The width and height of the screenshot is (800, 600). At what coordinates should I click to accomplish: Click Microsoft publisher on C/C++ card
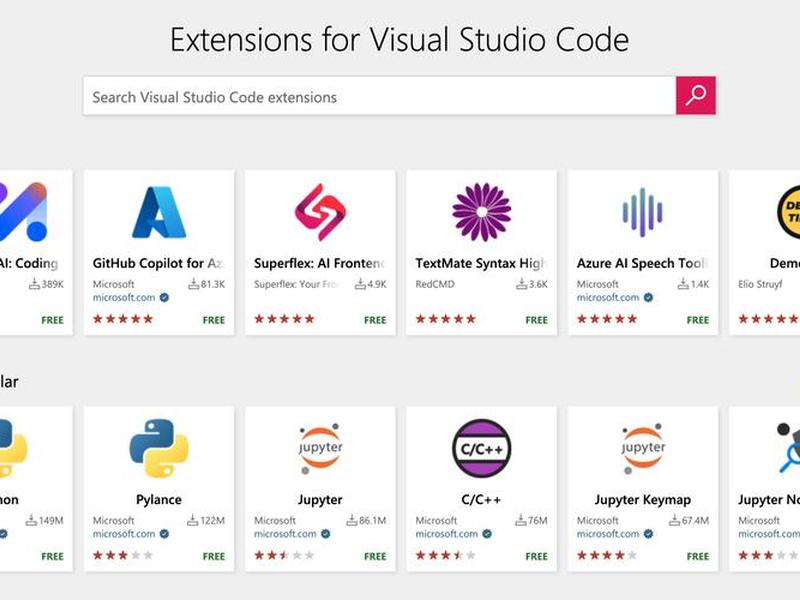coord(436,520)
